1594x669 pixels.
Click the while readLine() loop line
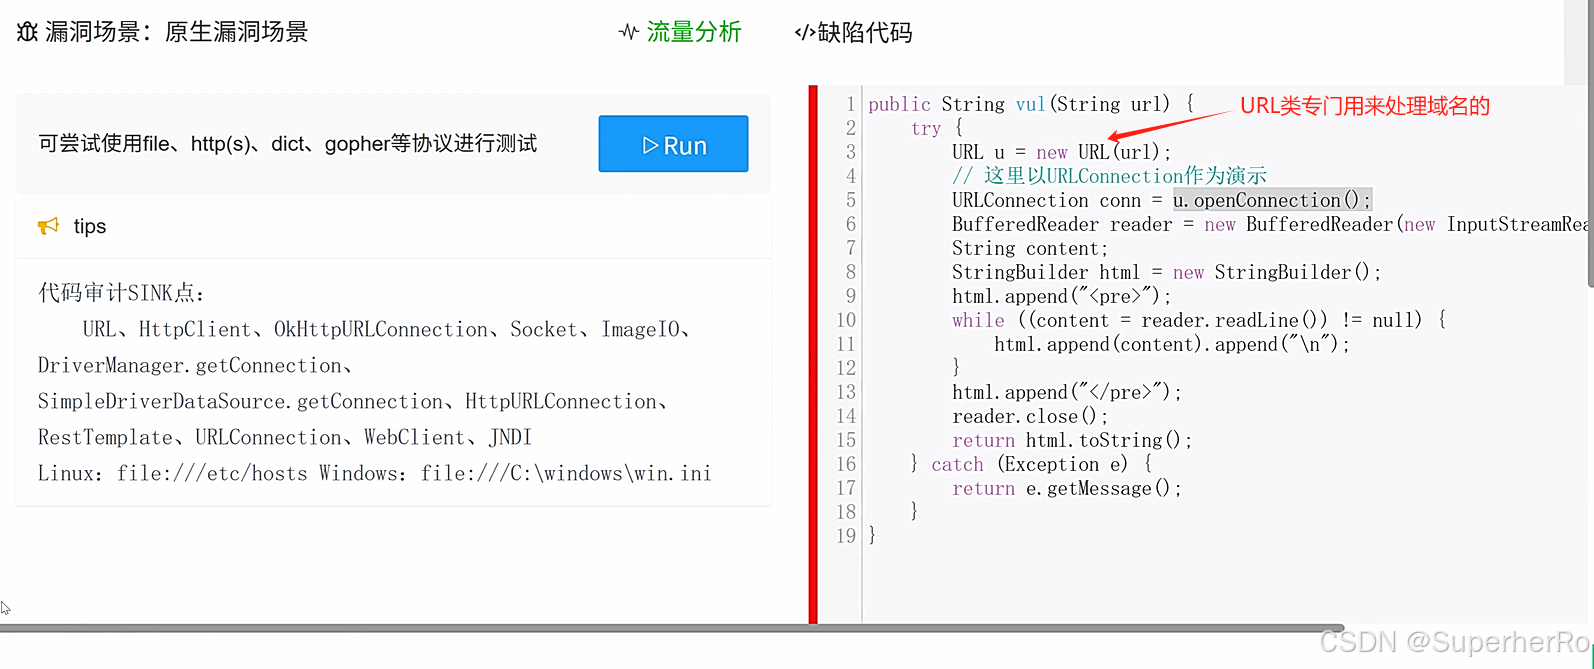1199,320
